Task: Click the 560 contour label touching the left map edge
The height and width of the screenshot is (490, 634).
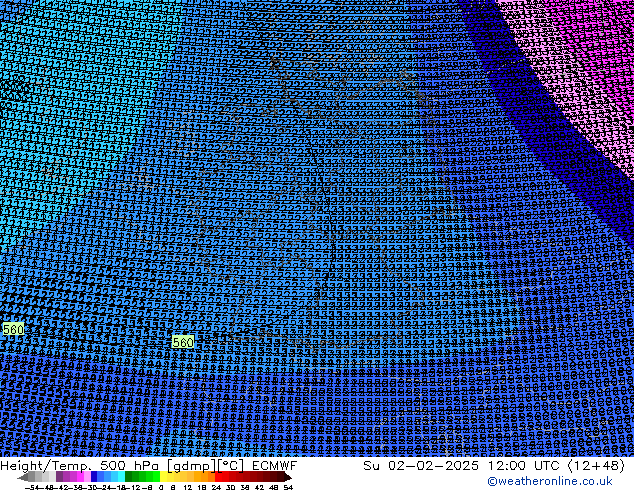Action: click(x=13, y=329)
